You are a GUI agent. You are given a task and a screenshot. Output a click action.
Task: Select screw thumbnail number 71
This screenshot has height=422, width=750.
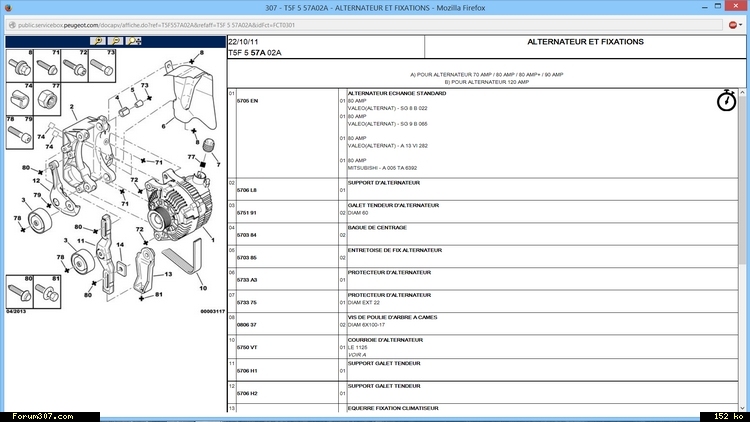coord(46,65)
